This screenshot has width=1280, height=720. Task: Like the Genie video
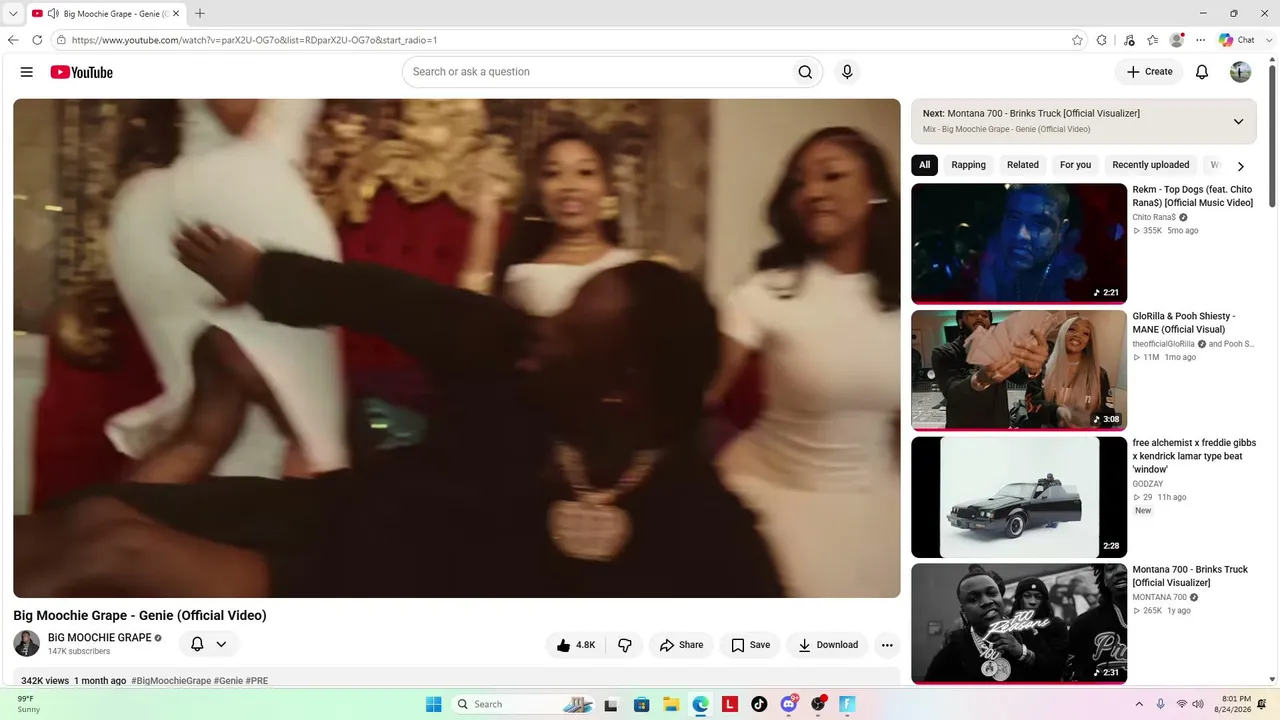(576, 645)
